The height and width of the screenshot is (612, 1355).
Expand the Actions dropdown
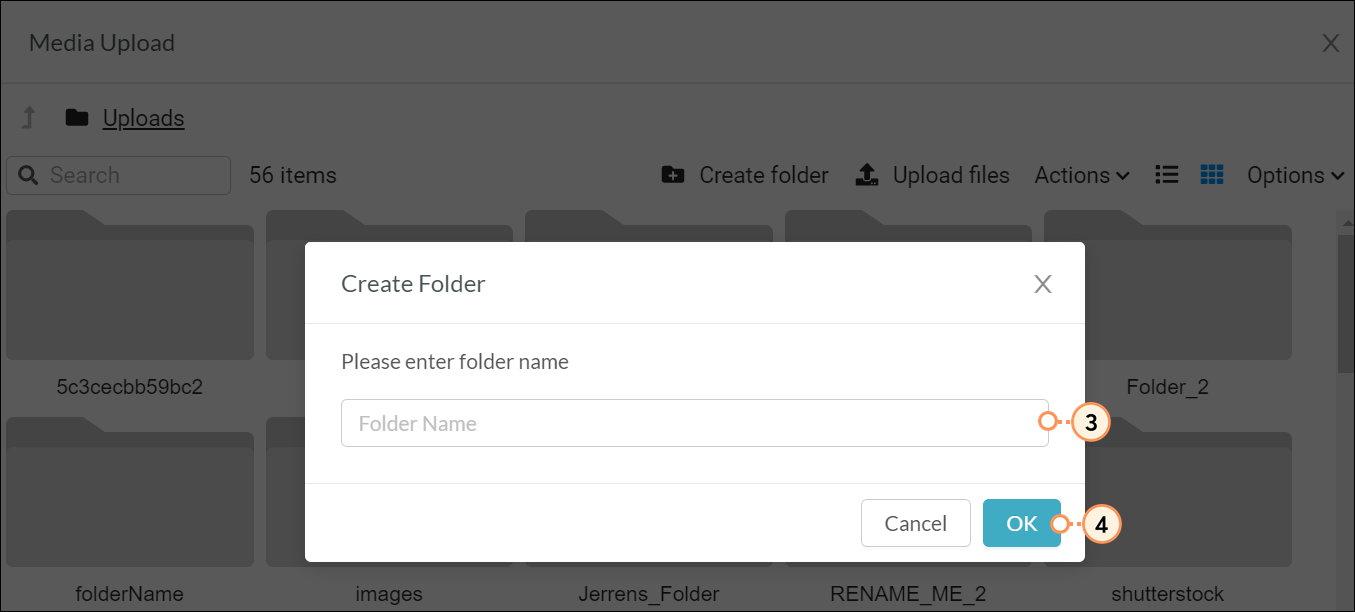click(x=1082, y=175)
